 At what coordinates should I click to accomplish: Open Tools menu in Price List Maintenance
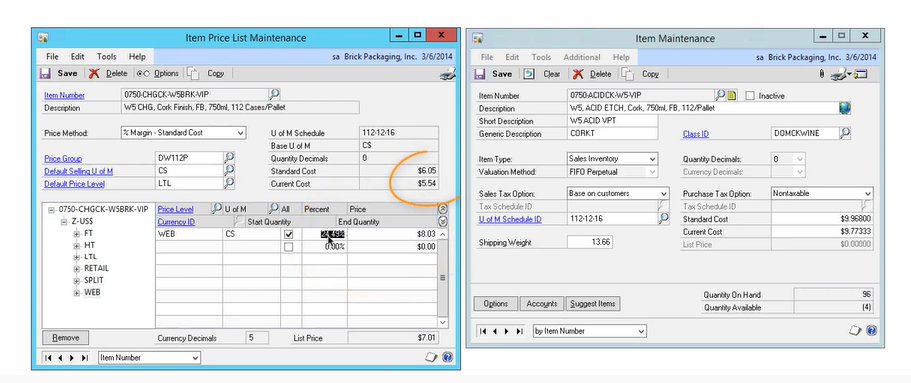tap(107, 56)
